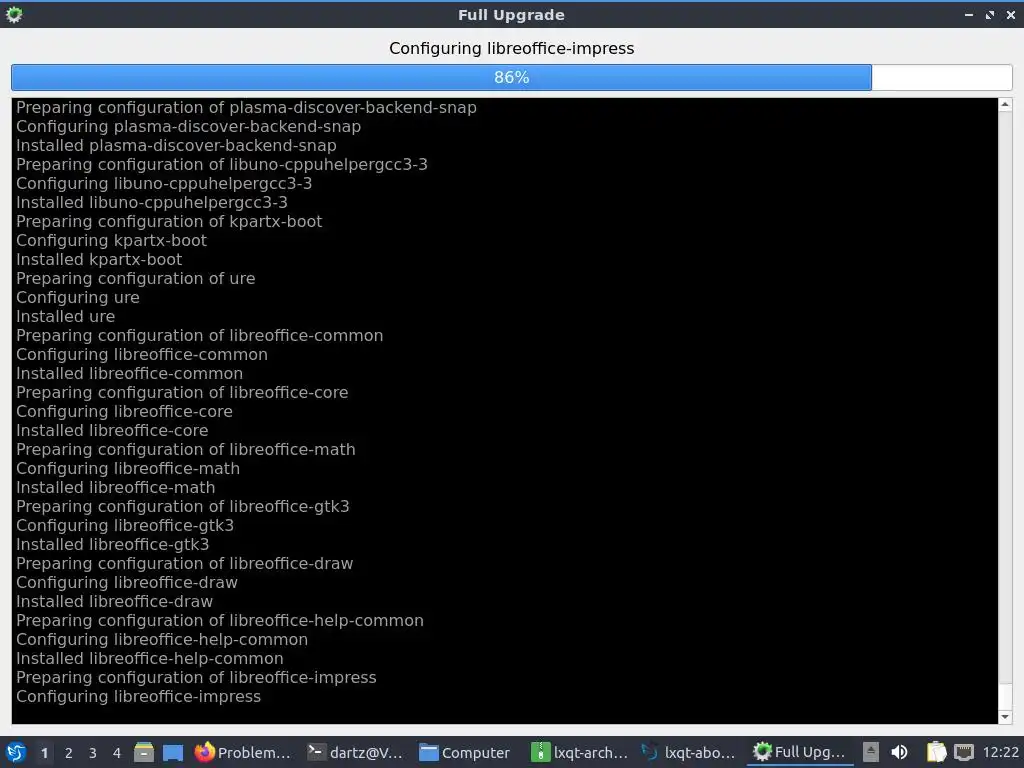
Task: Click the 'Configuring libreoffice-impress' status label above the progress bar
Action: (511, 48)
